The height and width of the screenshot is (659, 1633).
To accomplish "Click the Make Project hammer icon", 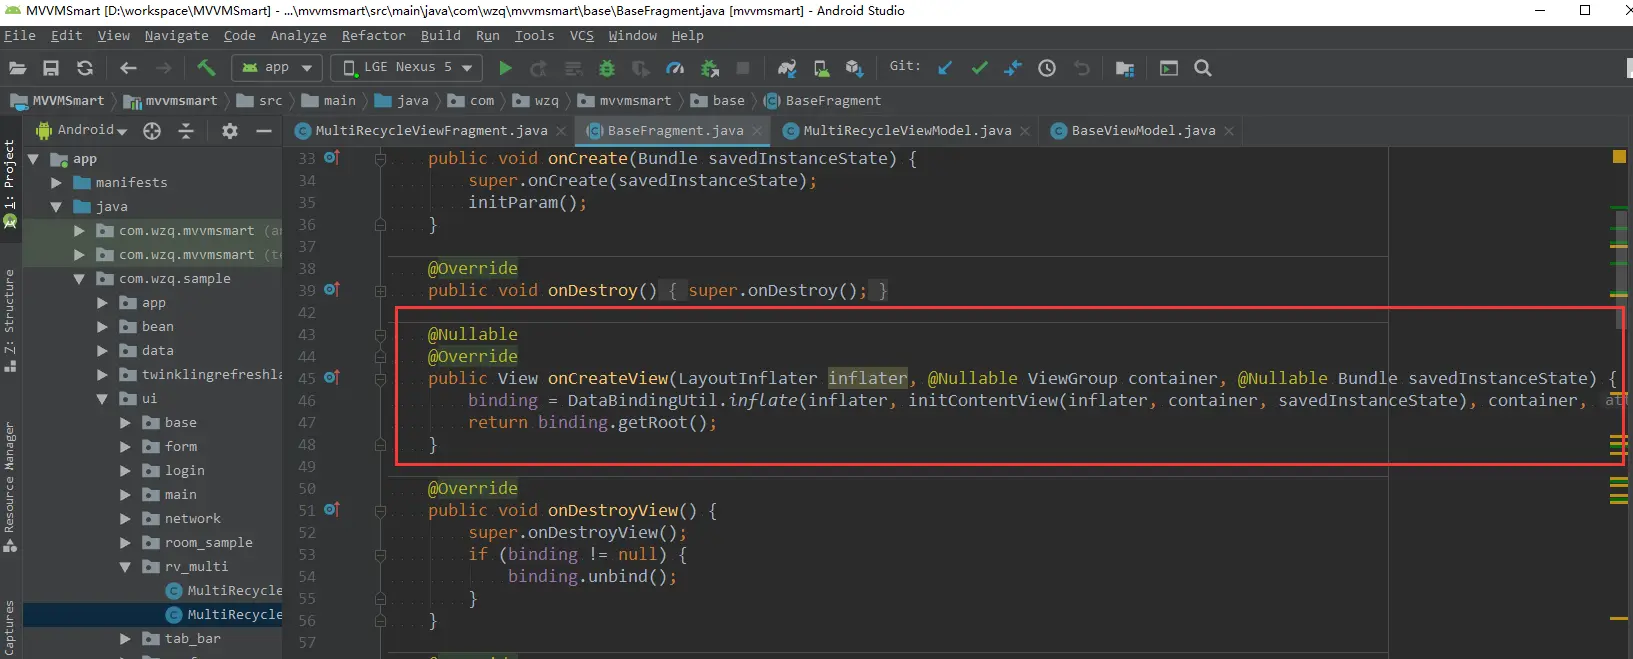I will point(206,68).
